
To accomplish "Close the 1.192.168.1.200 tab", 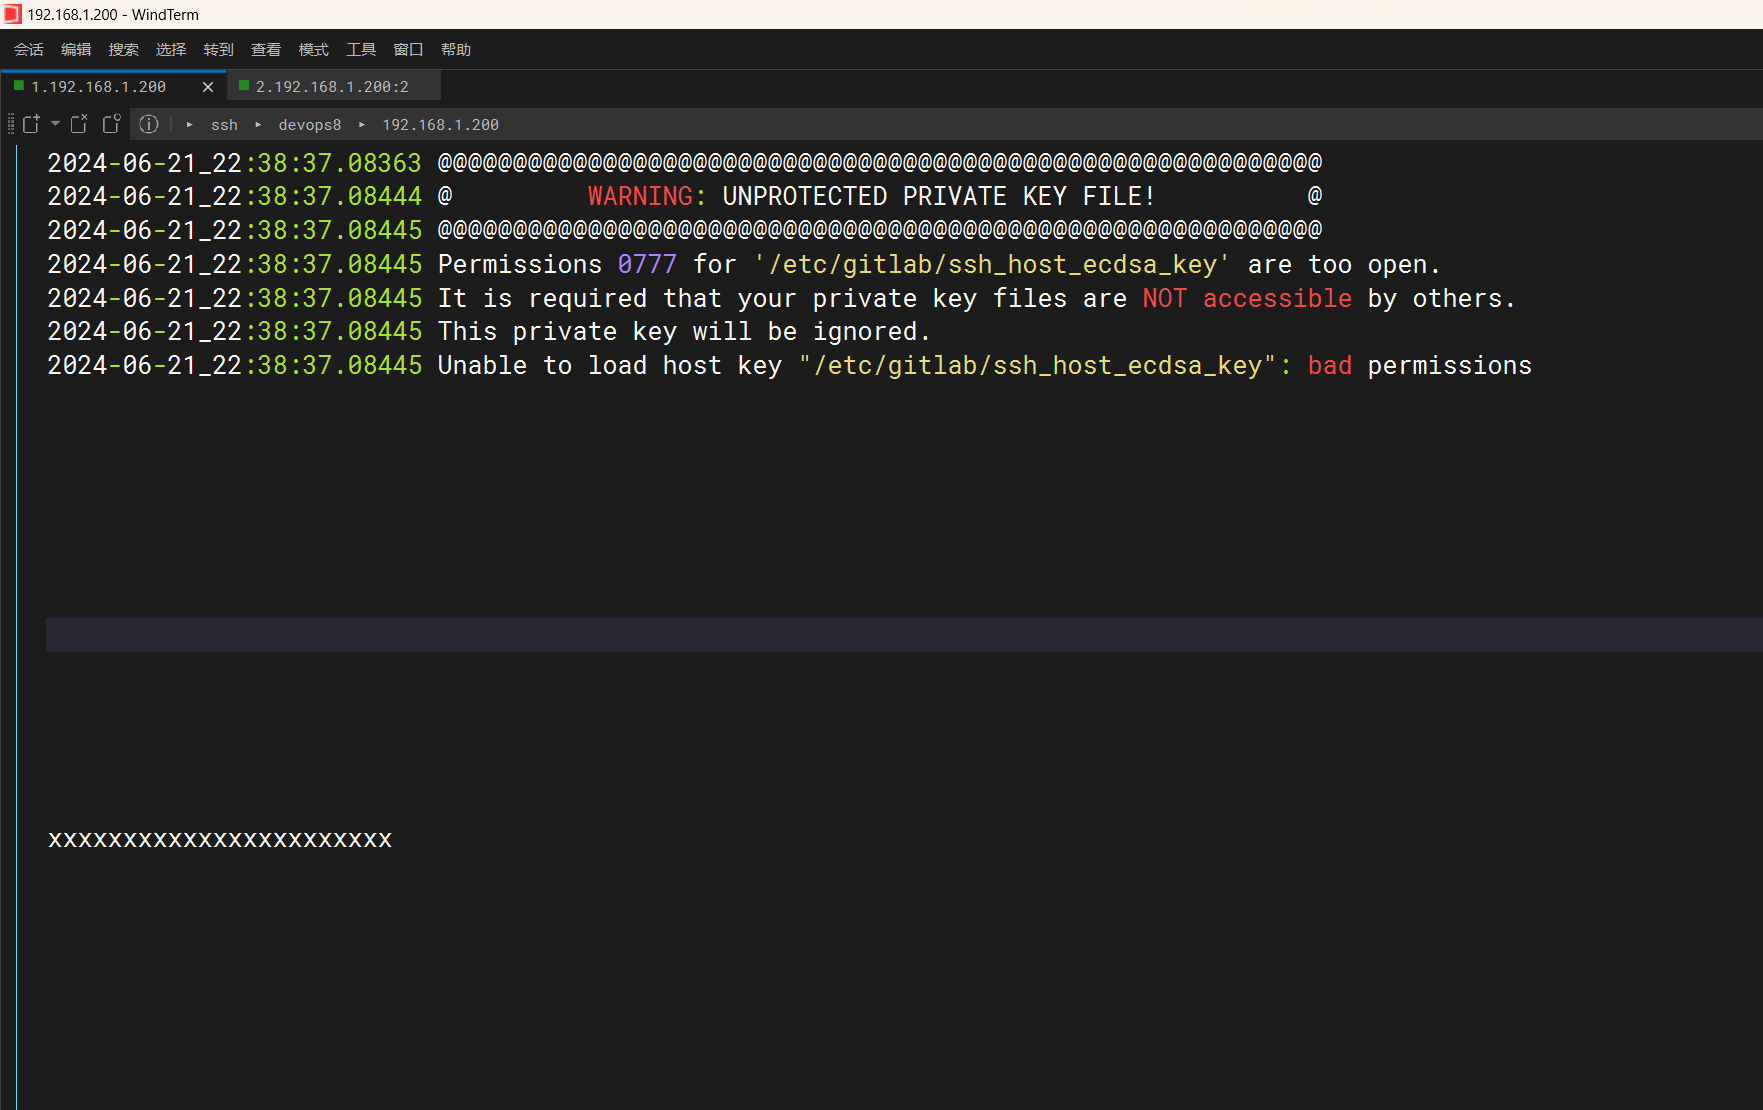I will (208, 87).
